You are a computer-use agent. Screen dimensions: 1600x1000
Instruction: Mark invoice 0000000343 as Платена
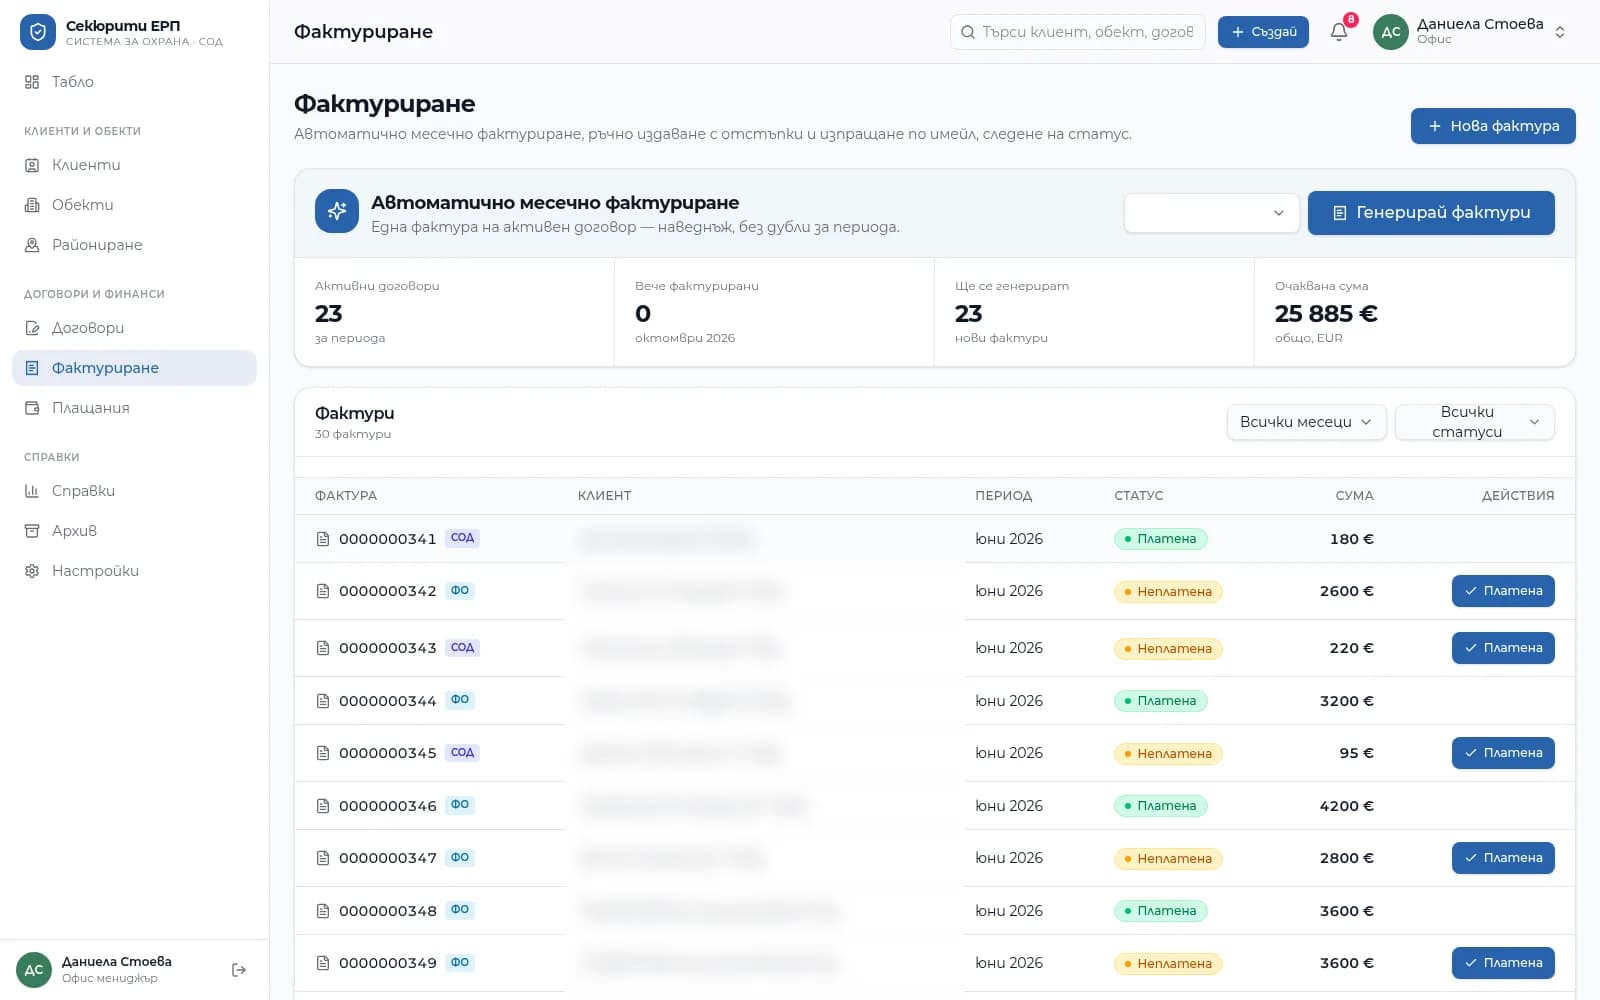(x=1503, y=648)
